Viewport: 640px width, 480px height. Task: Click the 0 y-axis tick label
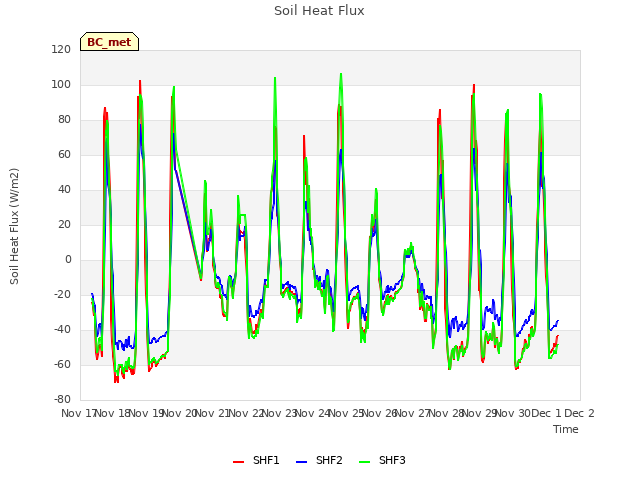click(x=68, y=260)
